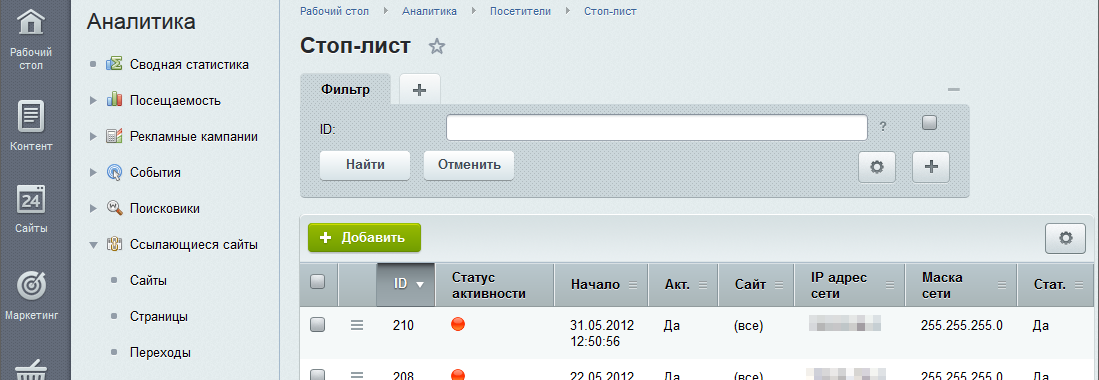Open the Контент section icon
1099x380 pixels.
(31, 116)
